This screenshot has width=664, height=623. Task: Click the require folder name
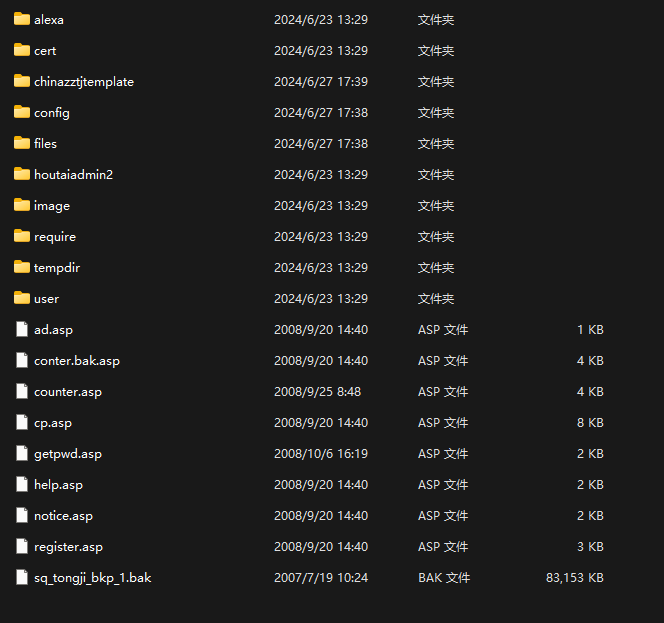coord(55,237)
